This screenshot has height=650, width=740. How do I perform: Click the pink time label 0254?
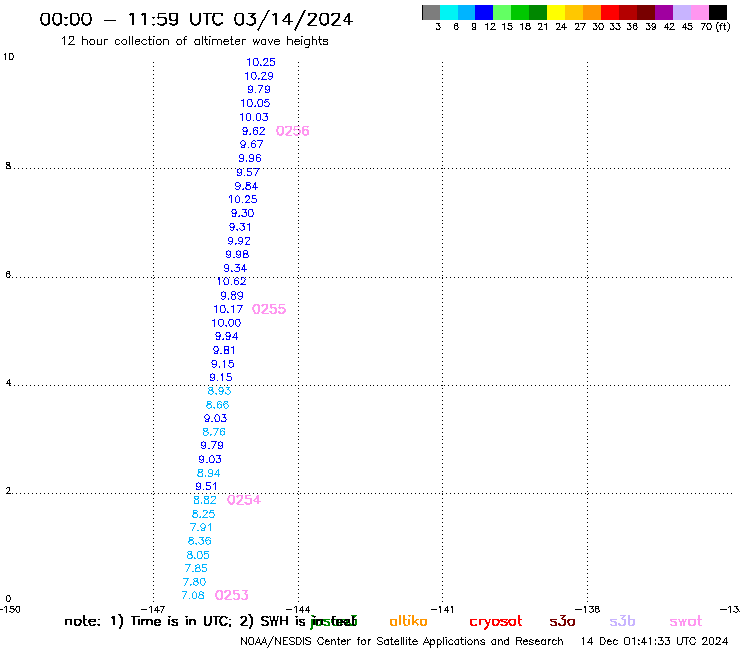point(244,500)
